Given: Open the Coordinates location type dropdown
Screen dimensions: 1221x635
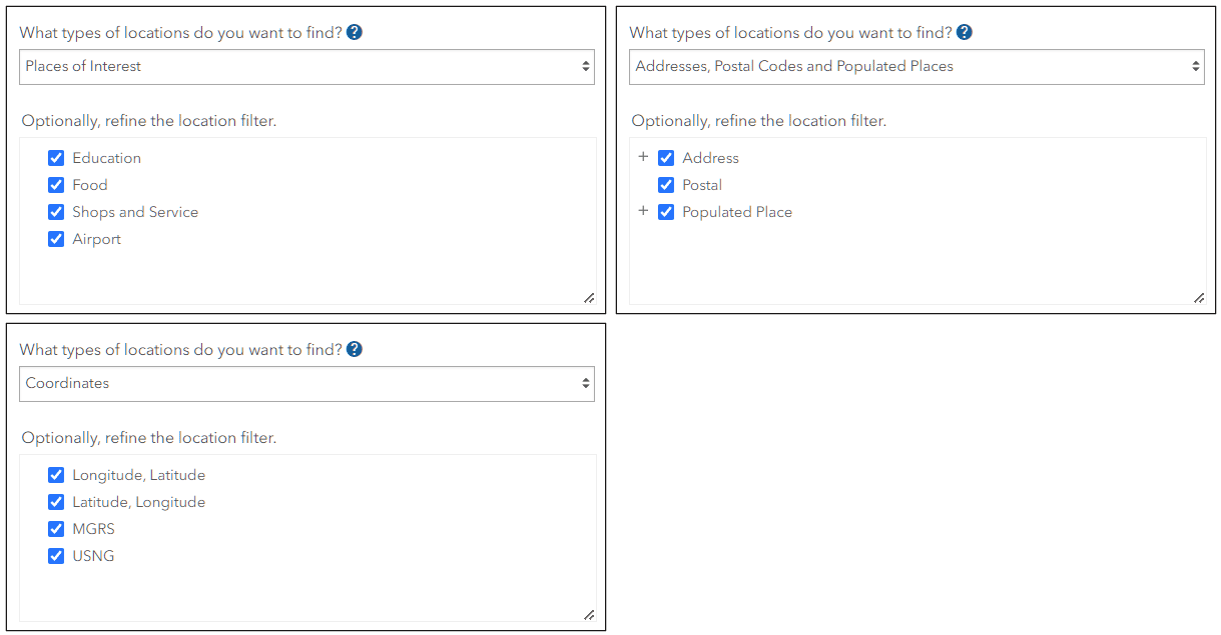Looking at the screenshot, I should click(x=306, y=384).
